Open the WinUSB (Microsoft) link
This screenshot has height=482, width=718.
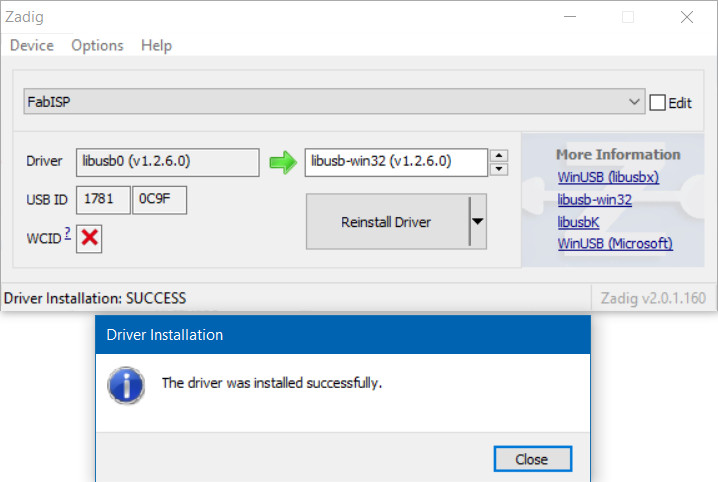[x=615, y=244]
